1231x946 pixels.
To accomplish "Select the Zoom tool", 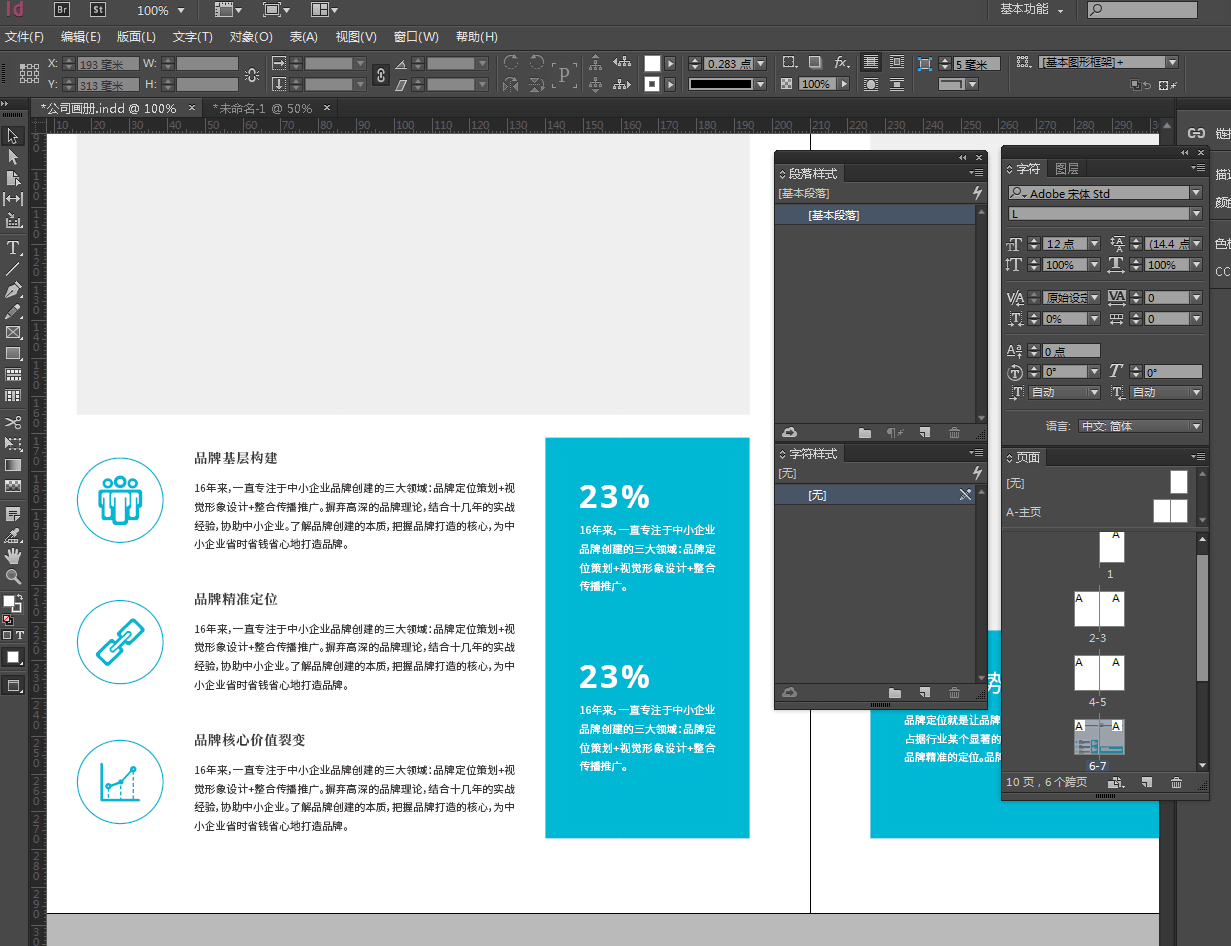I will 13,577.
